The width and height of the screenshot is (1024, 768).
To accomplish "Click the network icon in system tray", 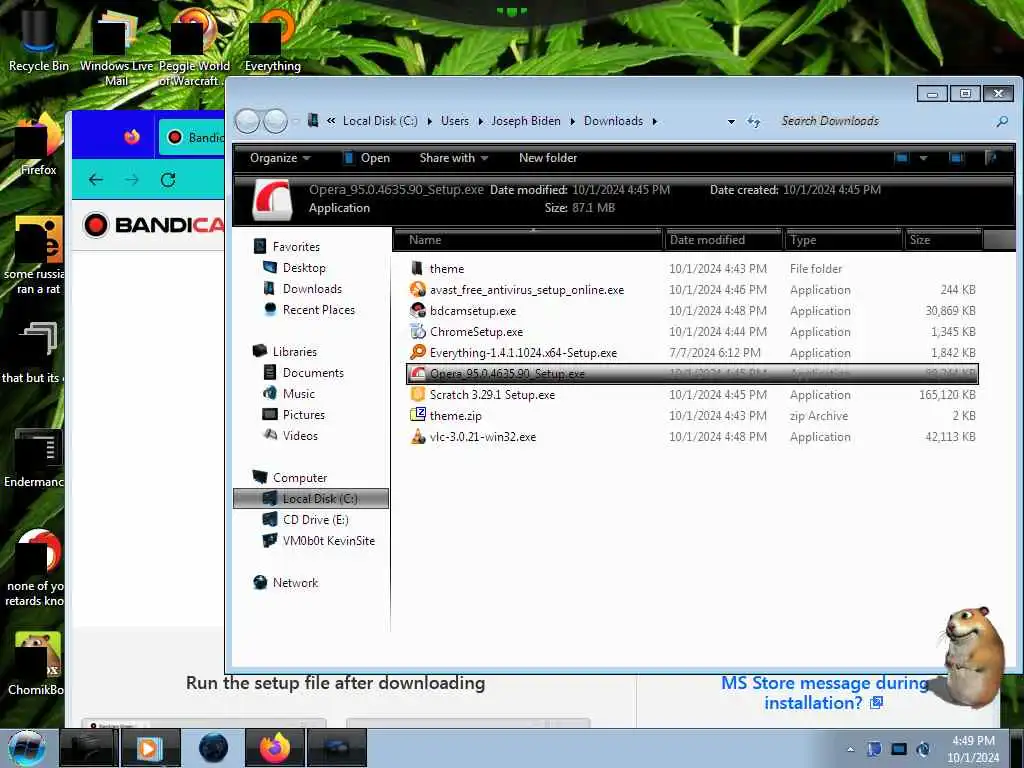I will pos(899,749).
